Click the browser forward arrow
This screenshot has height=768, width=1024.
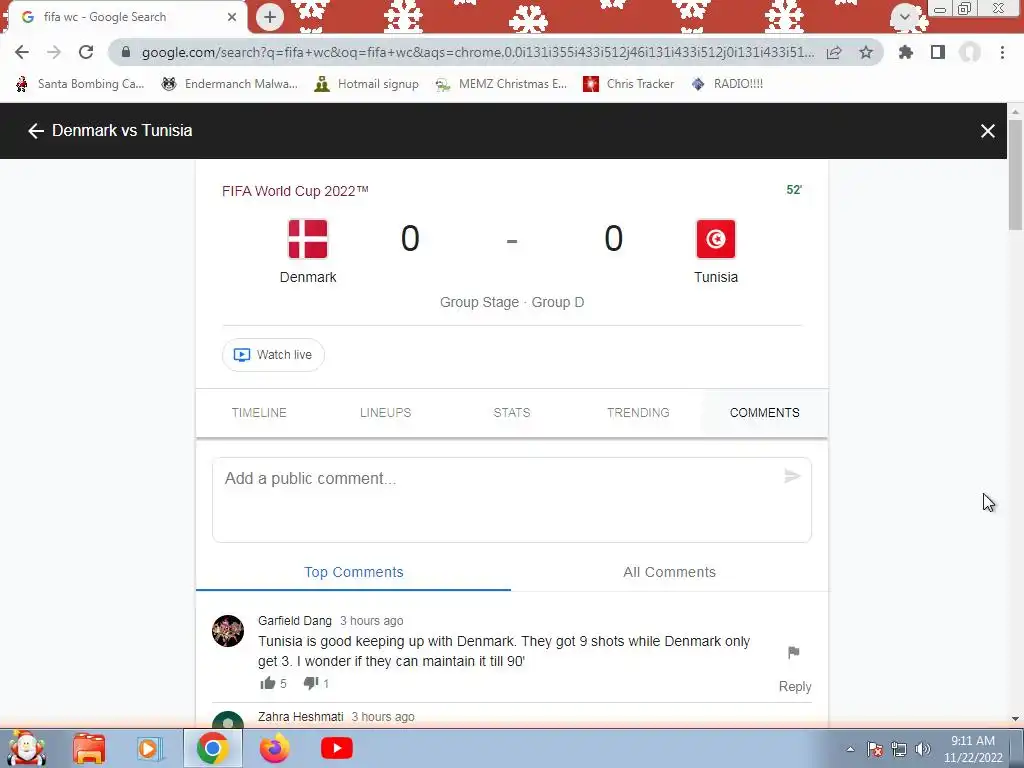point(54,52)
